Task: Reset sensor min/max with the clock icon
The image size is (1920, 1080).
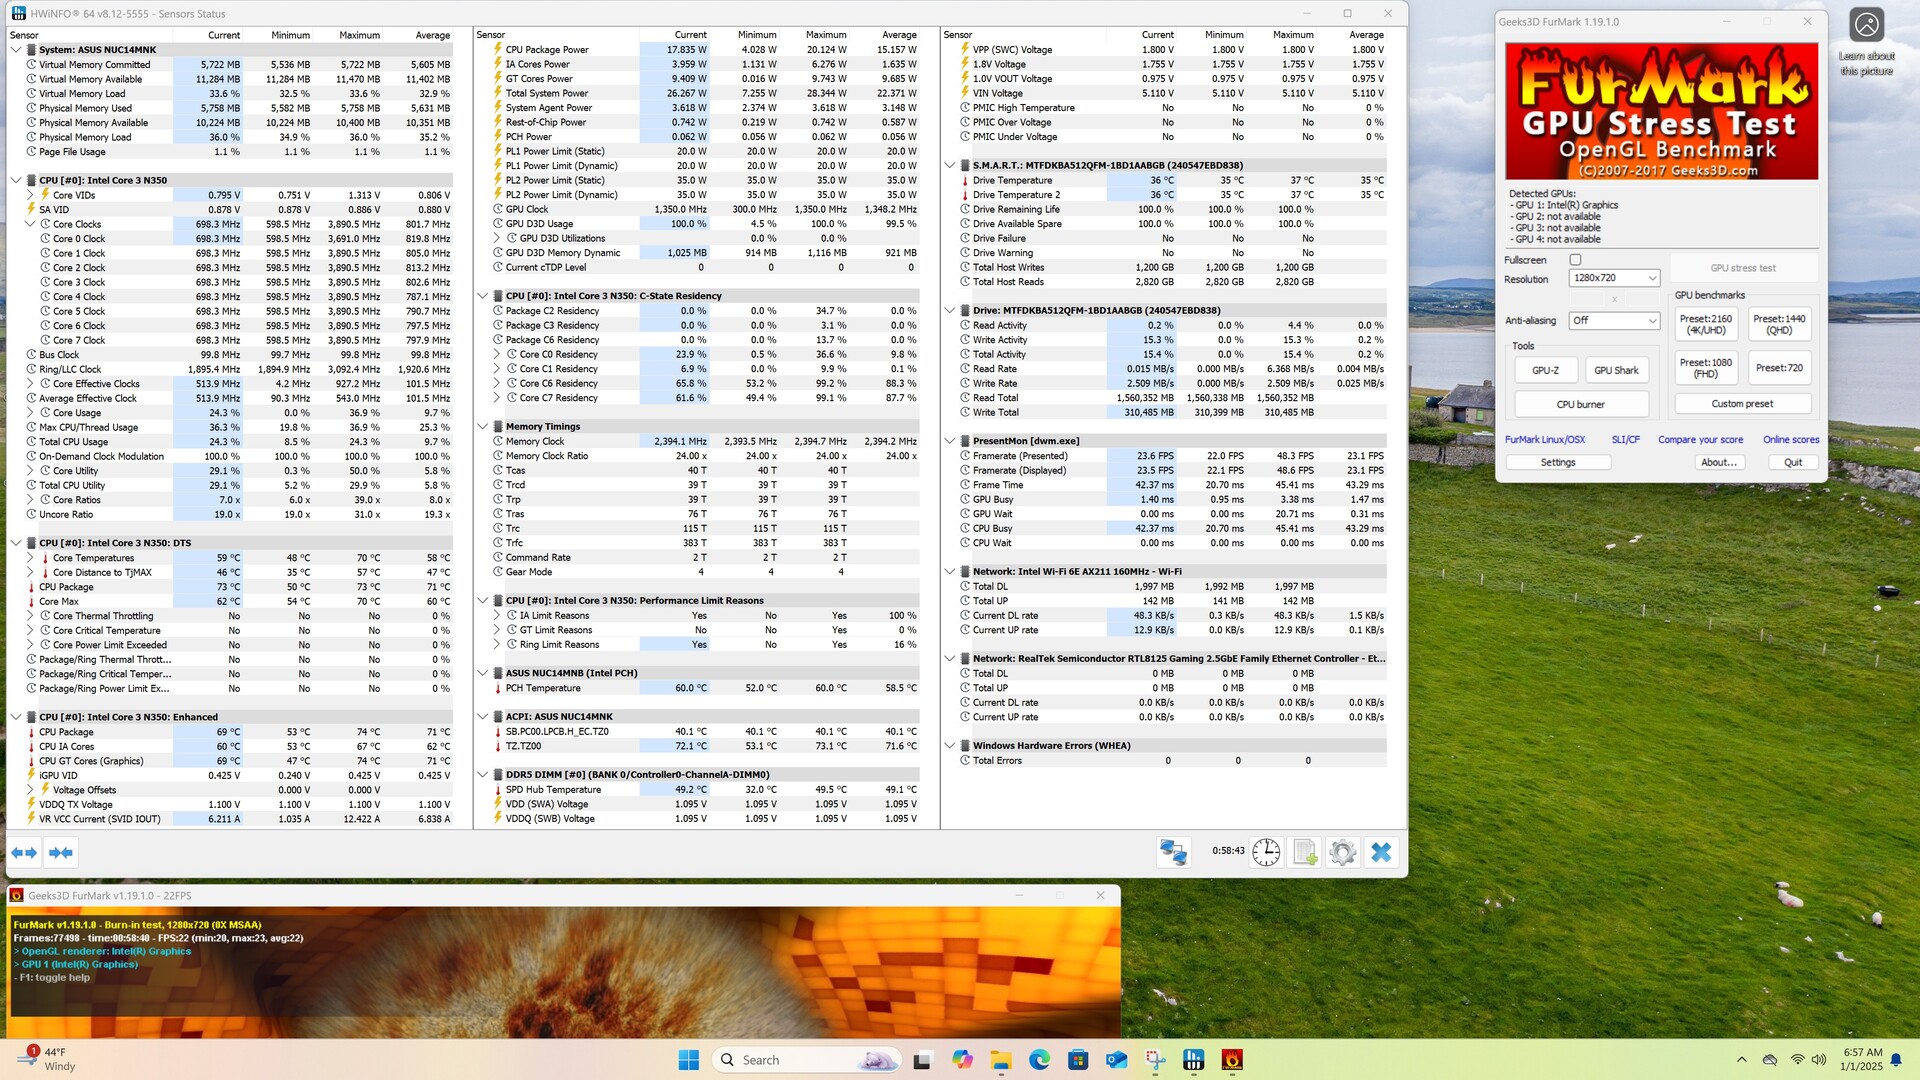Action: tap(1266, 852)
